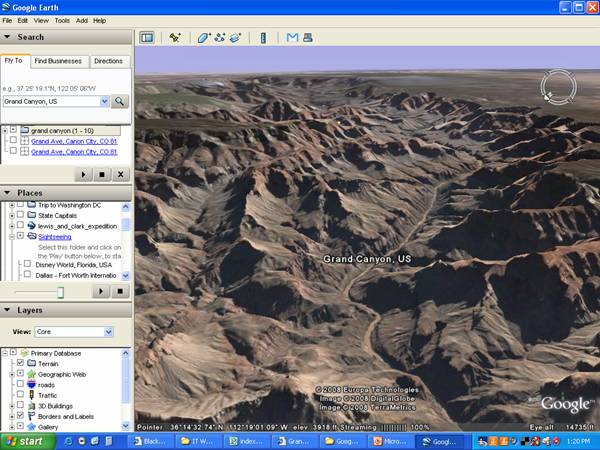Screen dimensions: 600x450
Task: Expand the Geographic Web layer tree node
Action: (x=10, y=374)
